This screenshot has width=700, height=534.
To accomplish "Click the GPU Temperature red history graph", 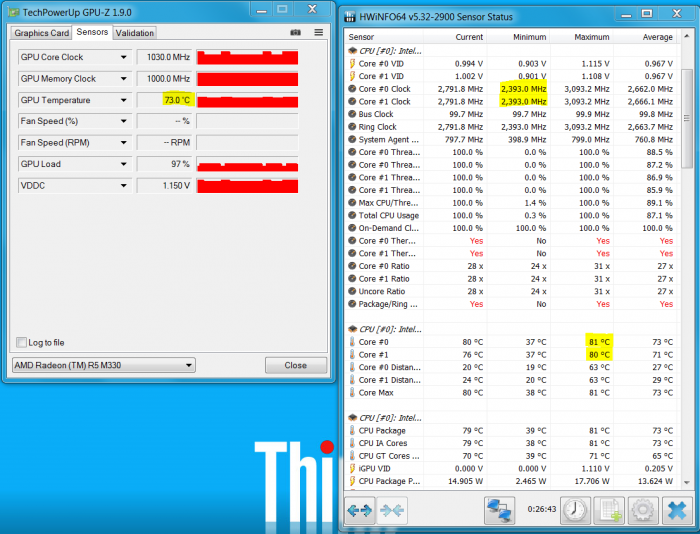I will [x=248, y=100].
